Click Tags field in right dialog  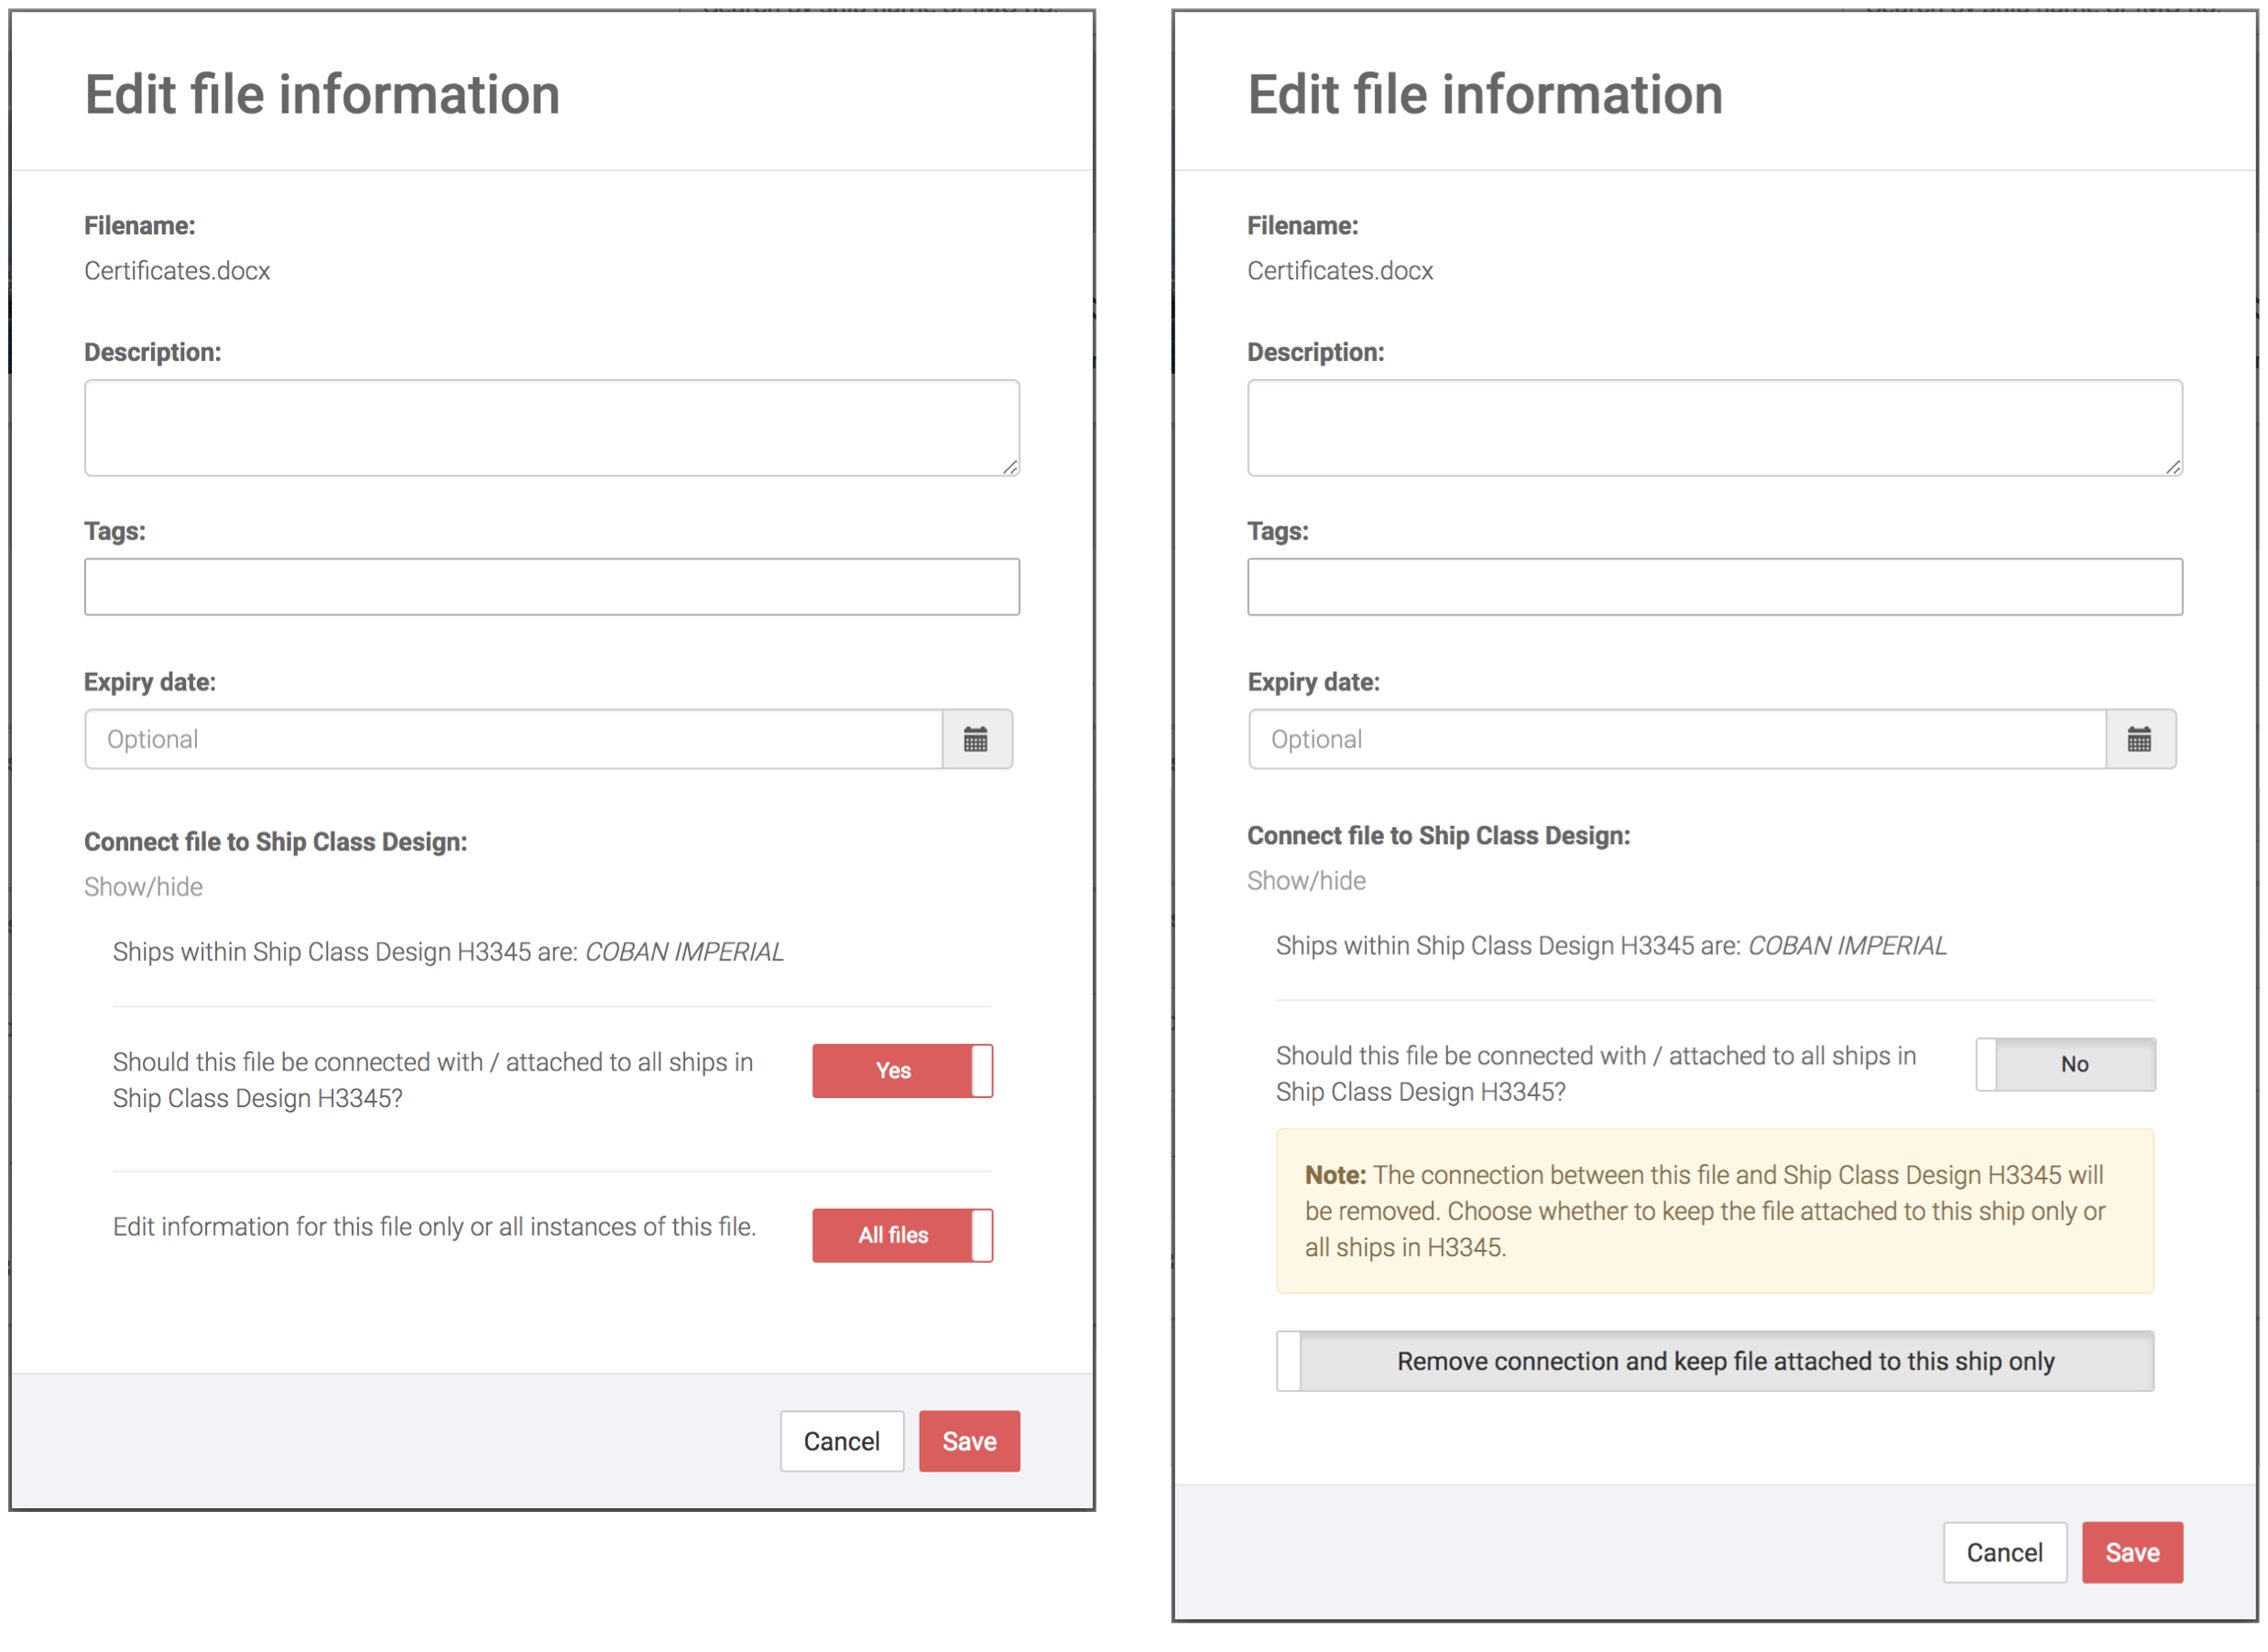(x=1714, y=586)
